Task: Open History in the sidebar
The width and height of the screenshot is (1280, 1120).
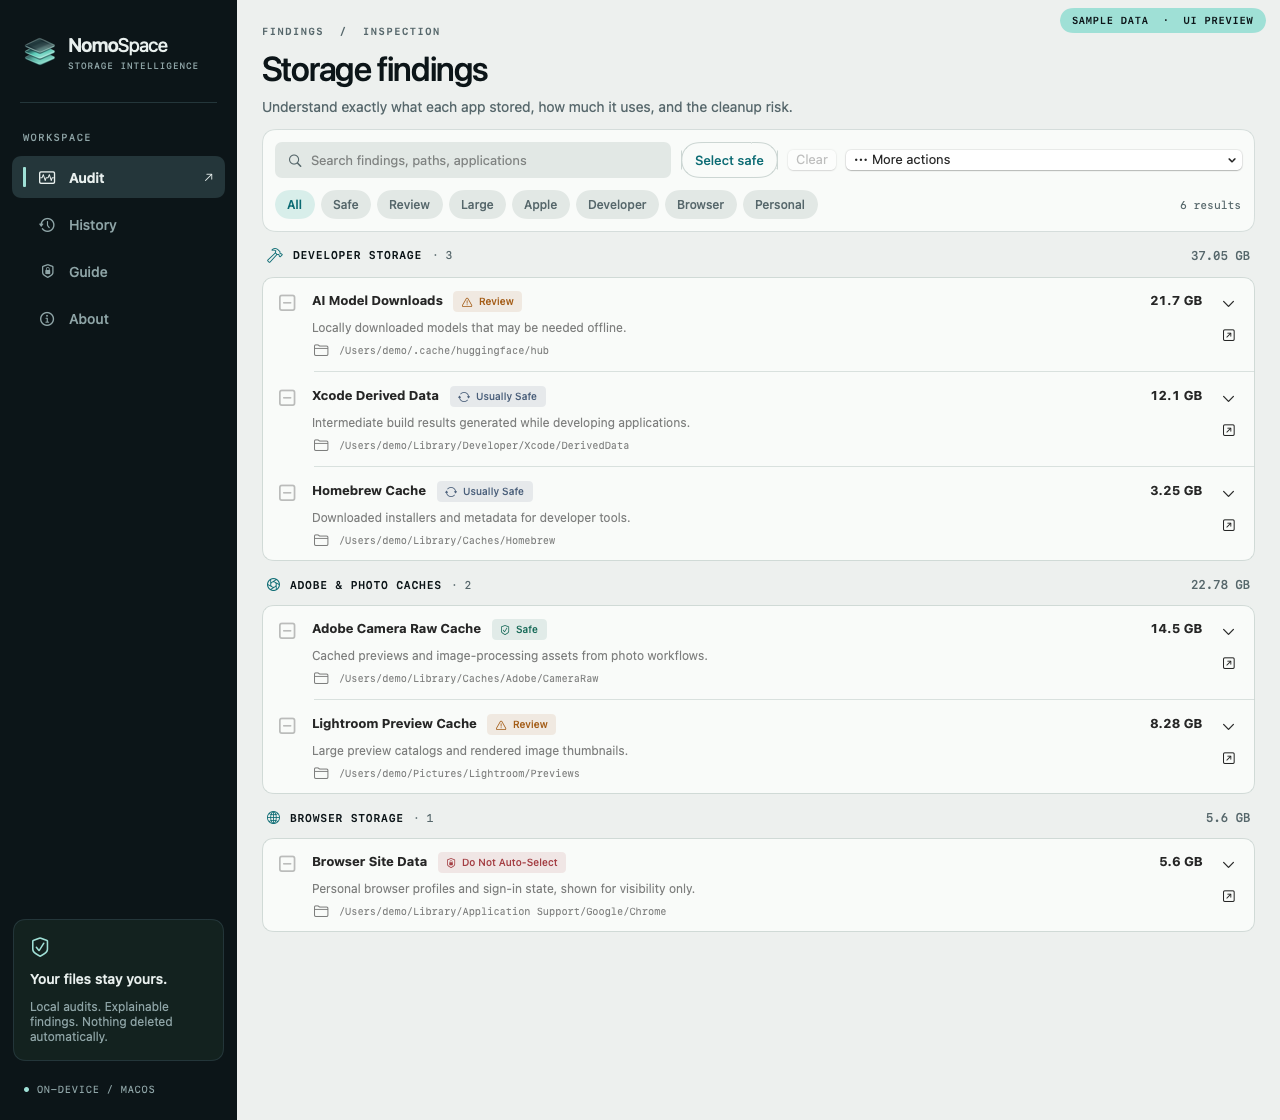Action: (x=118, y=225)
